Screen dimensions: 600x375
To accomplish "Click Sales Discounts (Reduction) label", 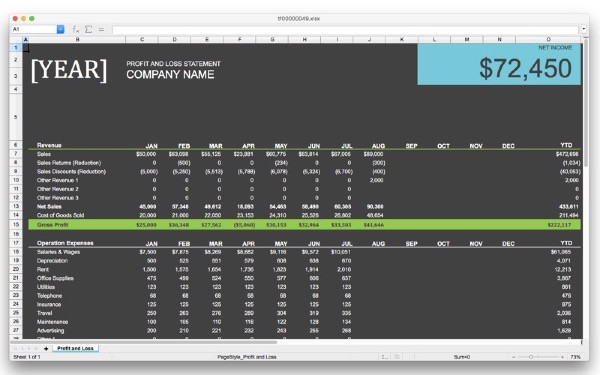I will point(71,171).
